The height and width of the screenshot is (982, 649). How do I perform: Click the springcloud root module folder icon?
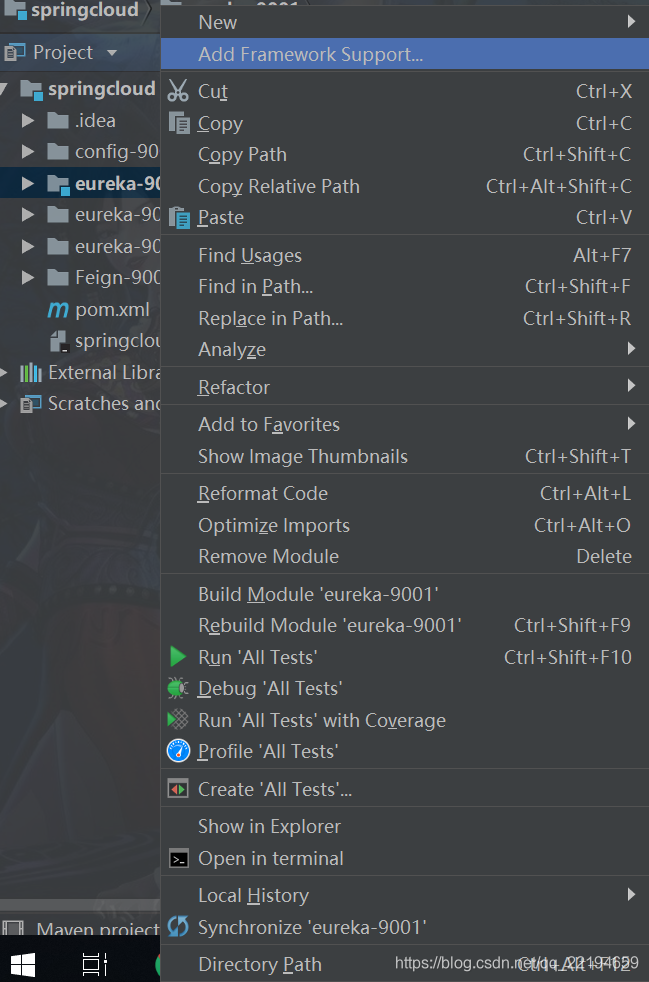click(31, 90)
